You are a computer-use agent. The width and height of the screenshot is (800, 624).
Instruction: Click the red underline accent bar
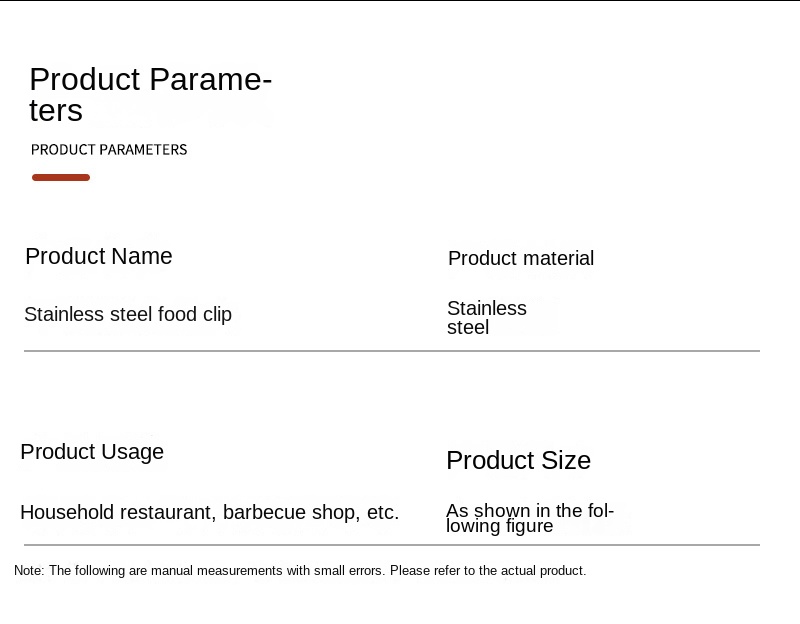pyautogui.click(x=61, y=178)
